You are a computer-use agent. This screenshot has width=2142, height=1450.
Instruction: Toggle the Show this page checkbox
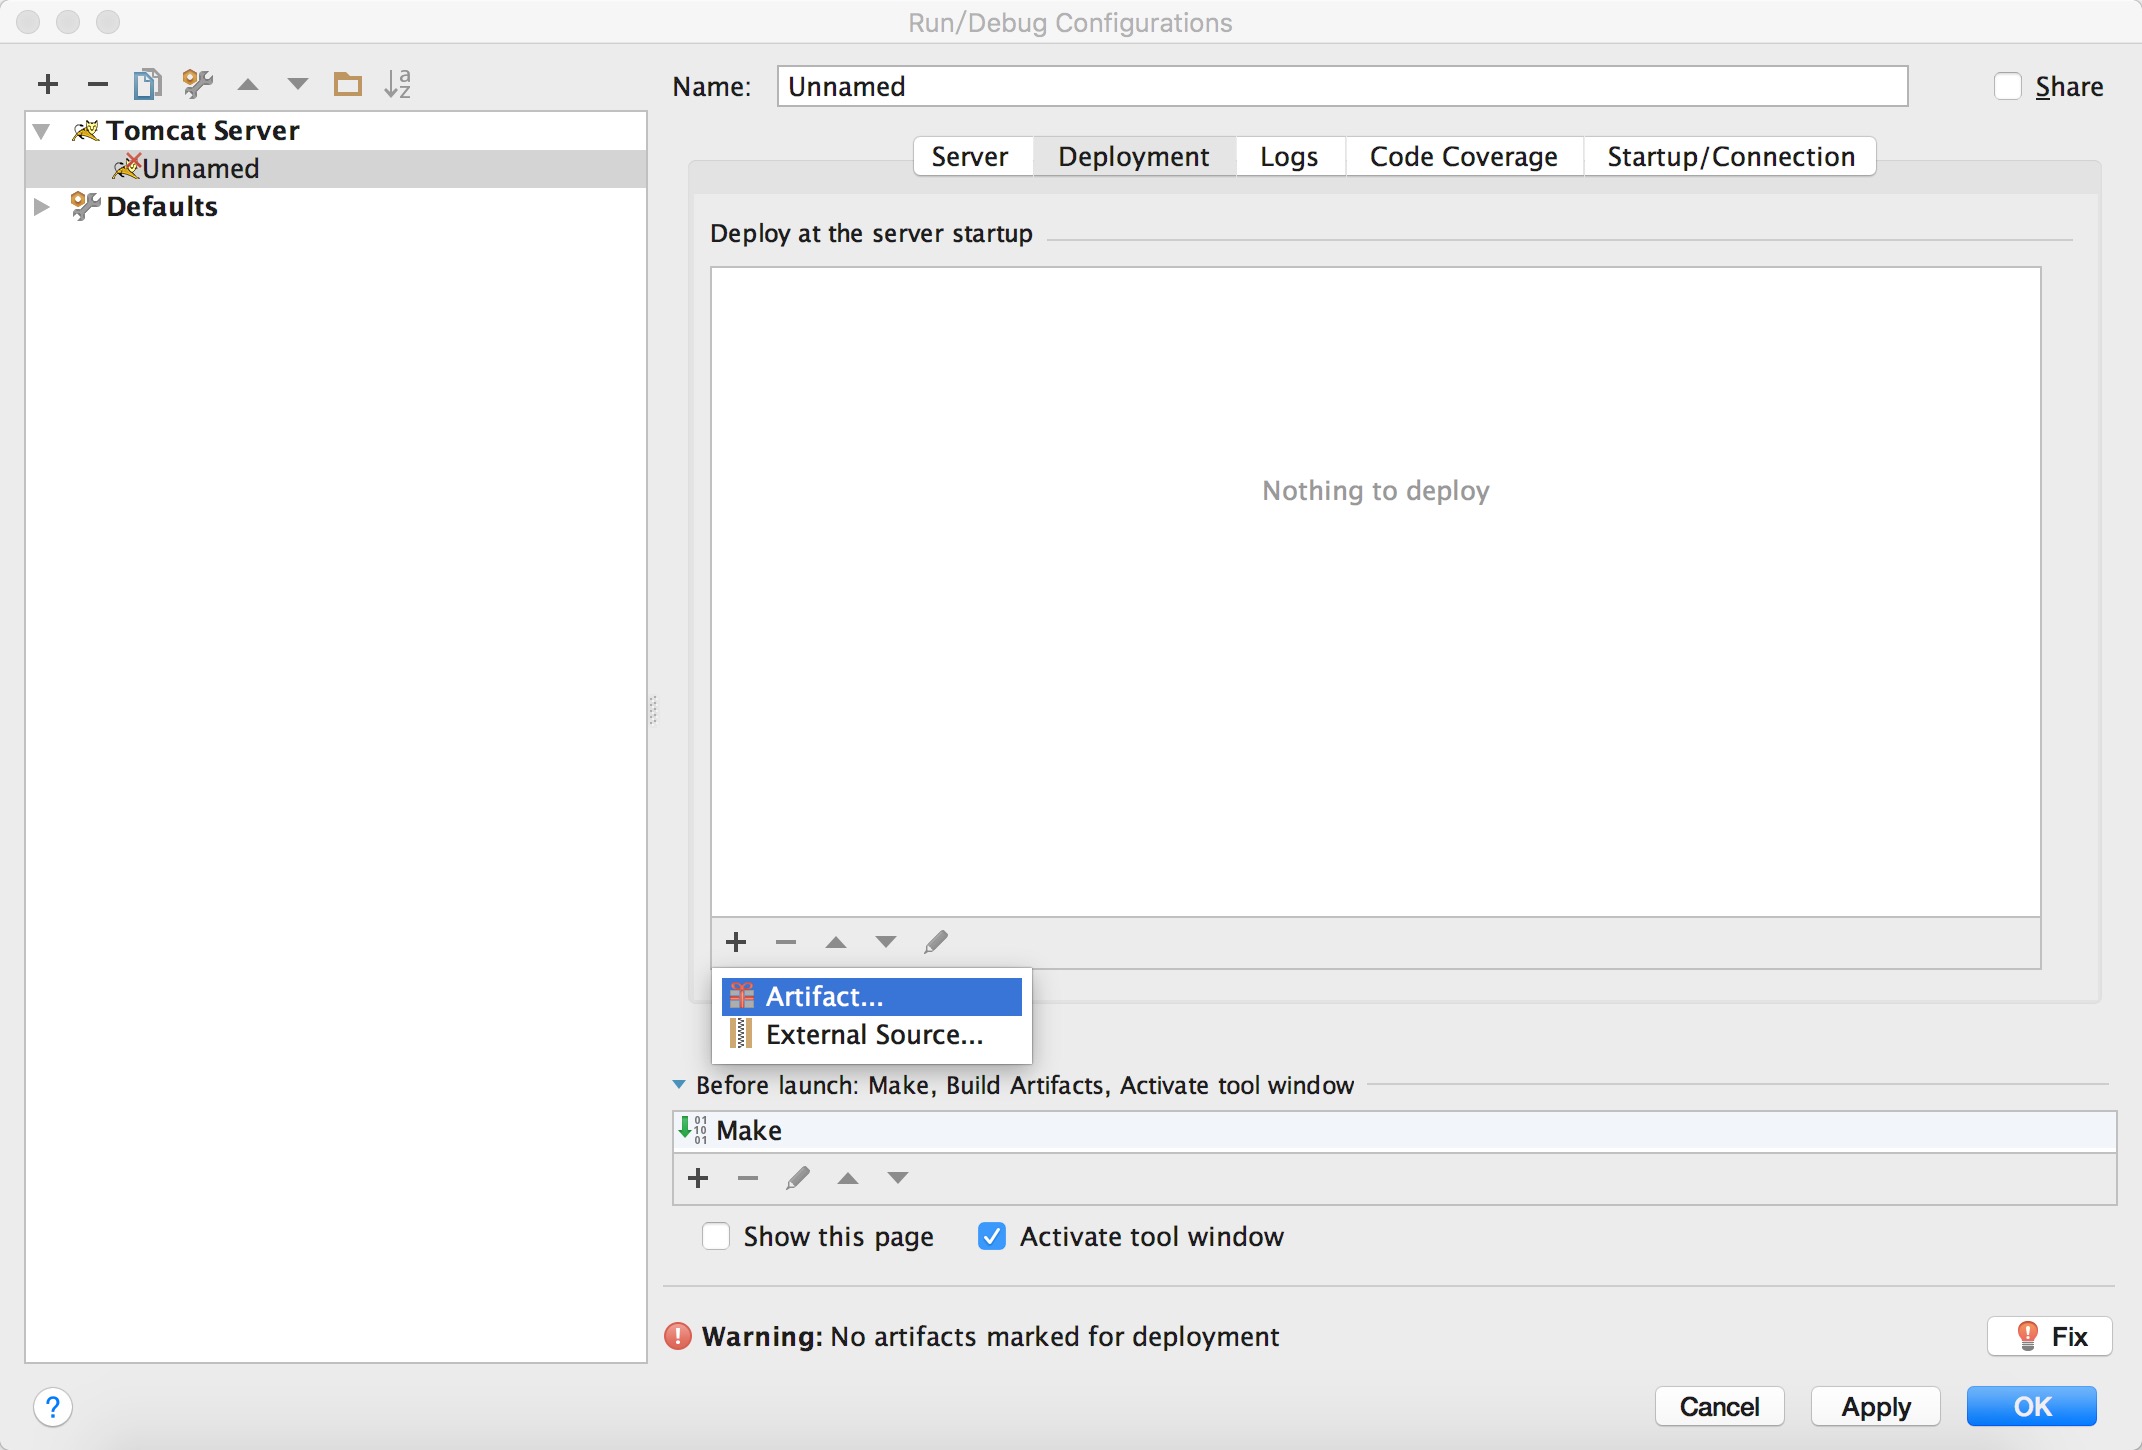point(713,1236)
